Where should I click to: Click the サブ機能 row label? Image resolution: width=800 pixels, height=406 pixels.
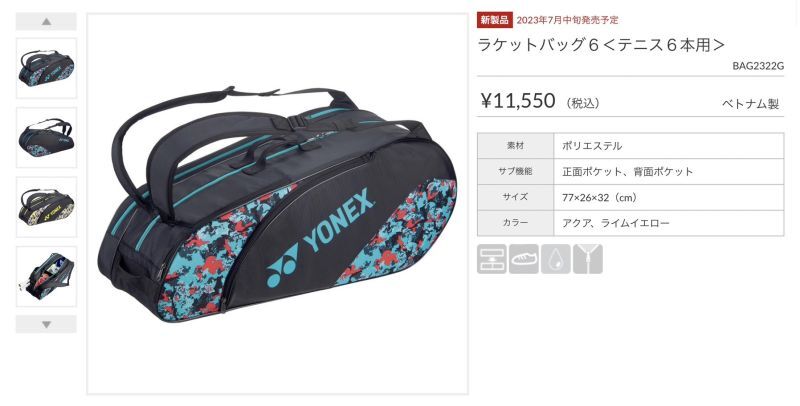(515, 171)
